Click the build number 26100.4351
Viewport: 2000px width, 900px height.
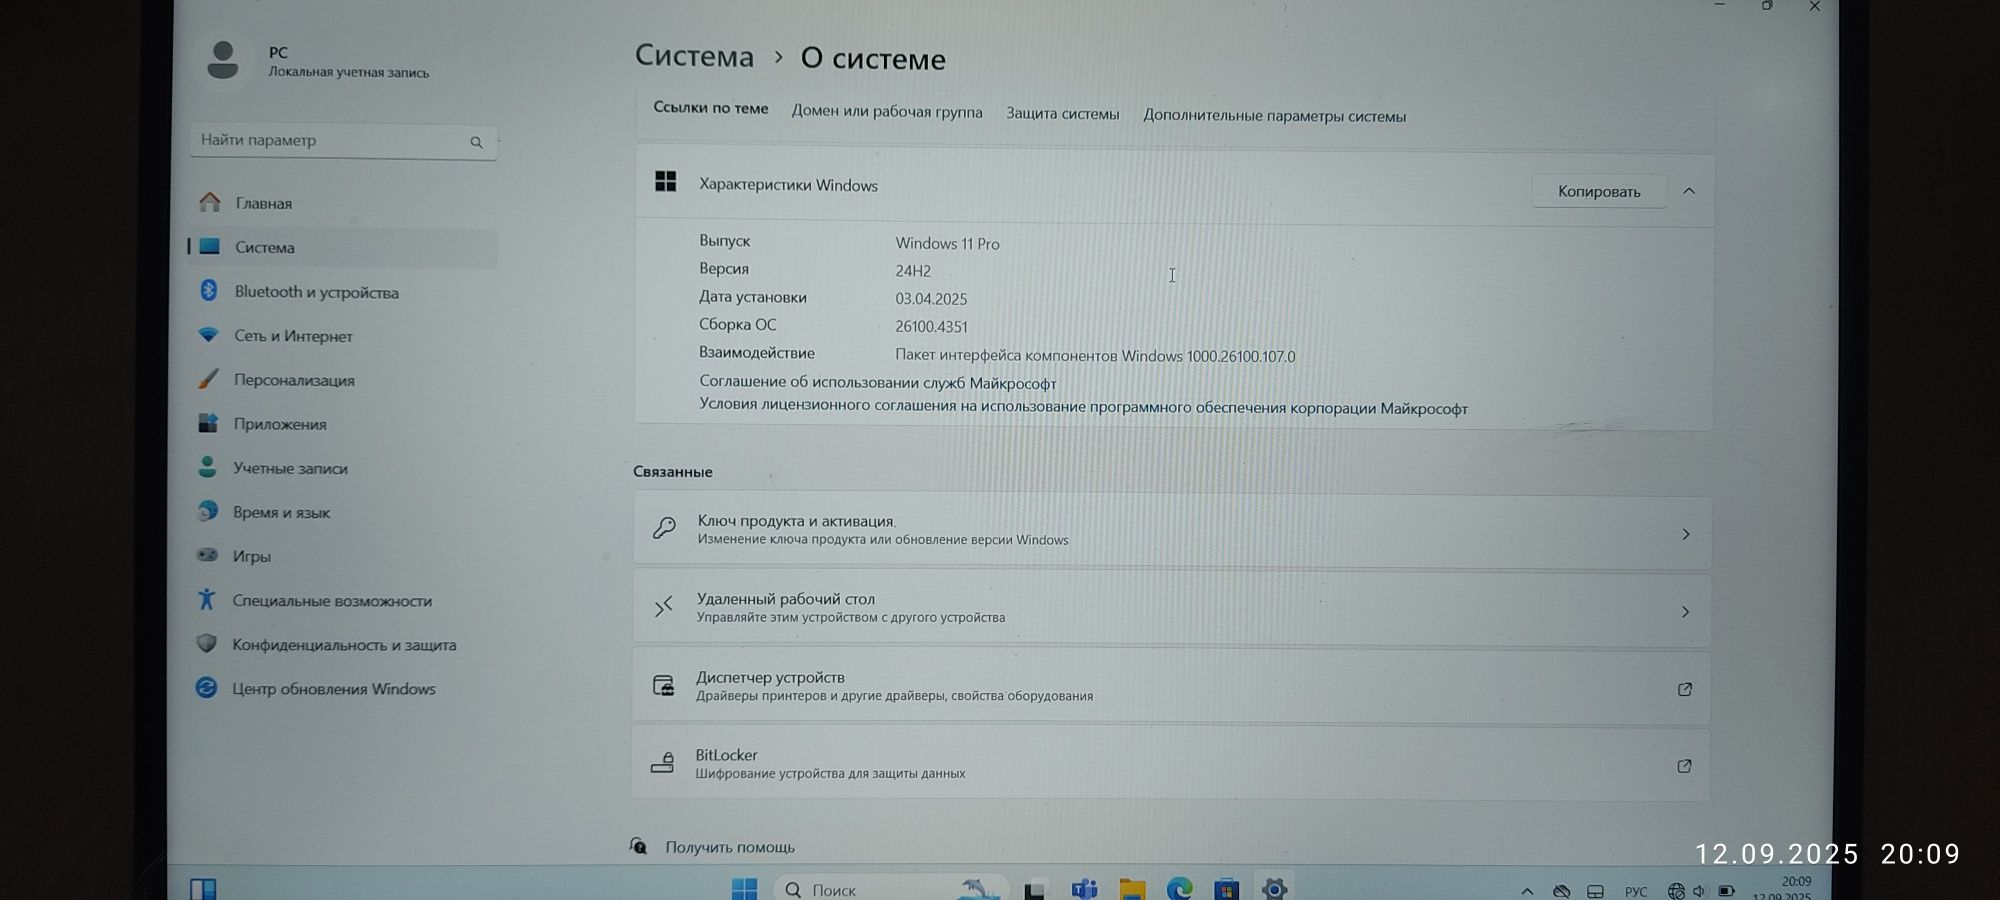(x=931, y=327)
